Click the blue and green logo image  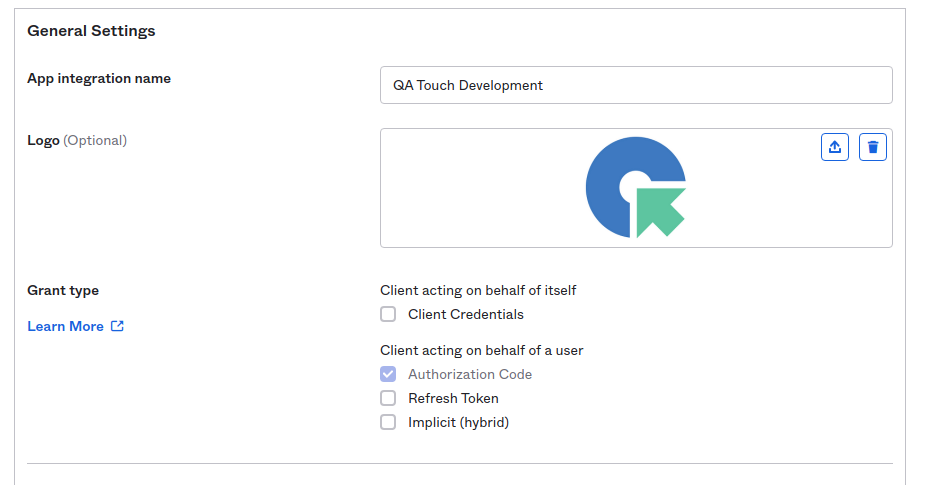tap(636, 188)
